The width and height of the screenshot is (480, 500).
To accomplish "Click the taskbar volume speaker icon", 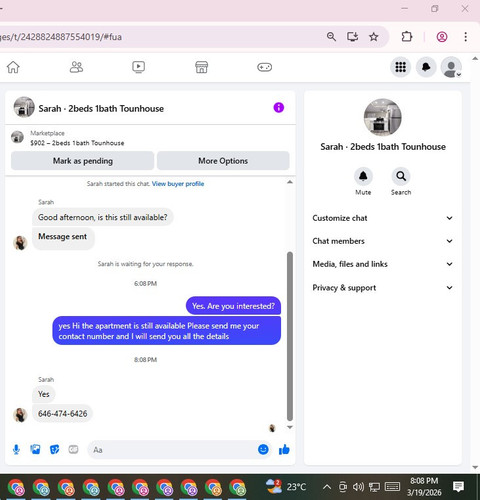I will coord(358,487).
